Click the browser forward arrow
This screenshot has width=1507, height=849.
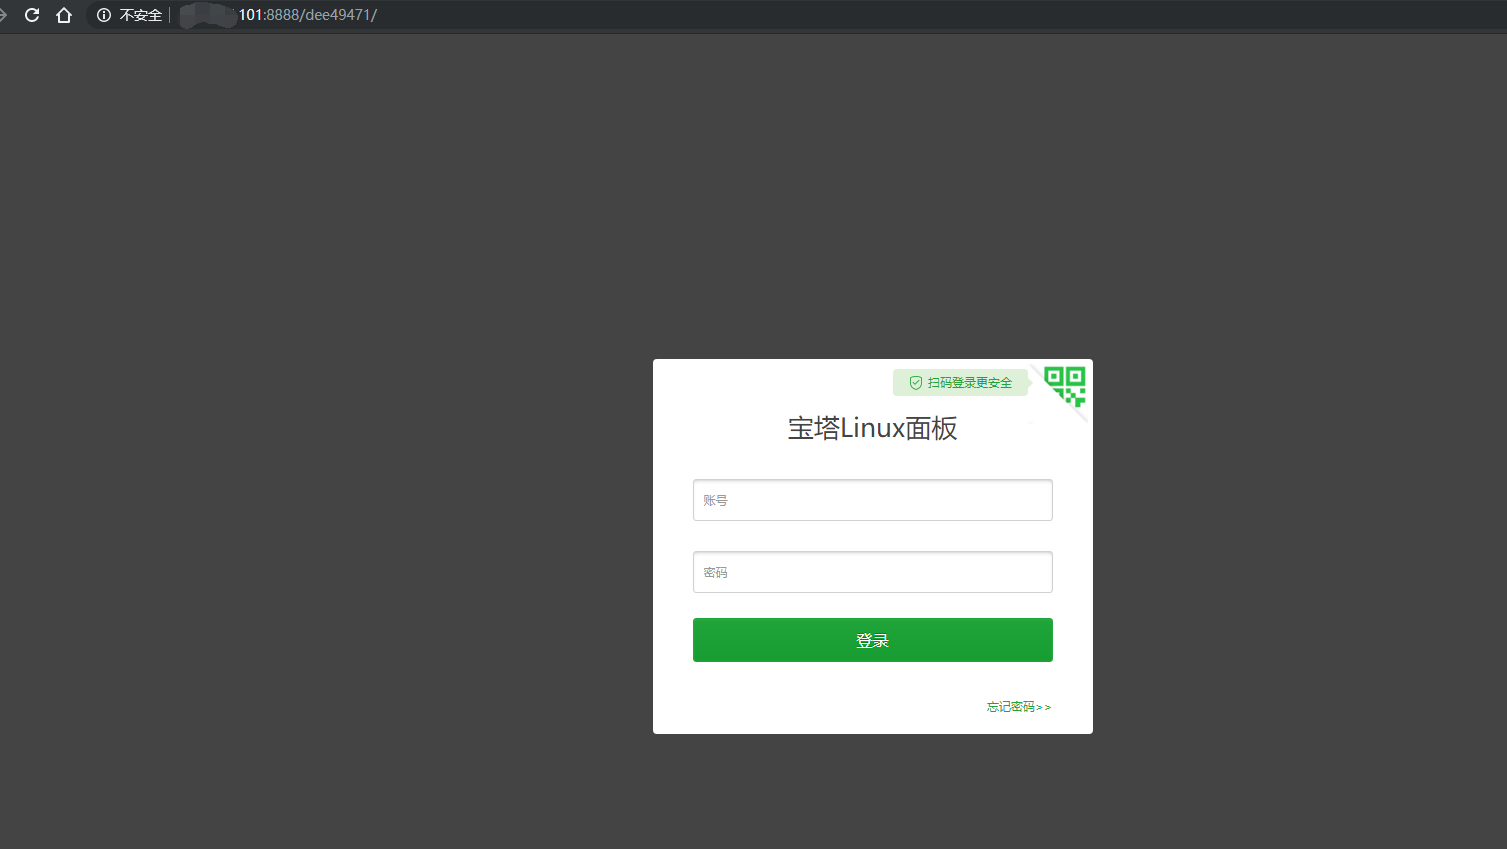pos(3,15)
